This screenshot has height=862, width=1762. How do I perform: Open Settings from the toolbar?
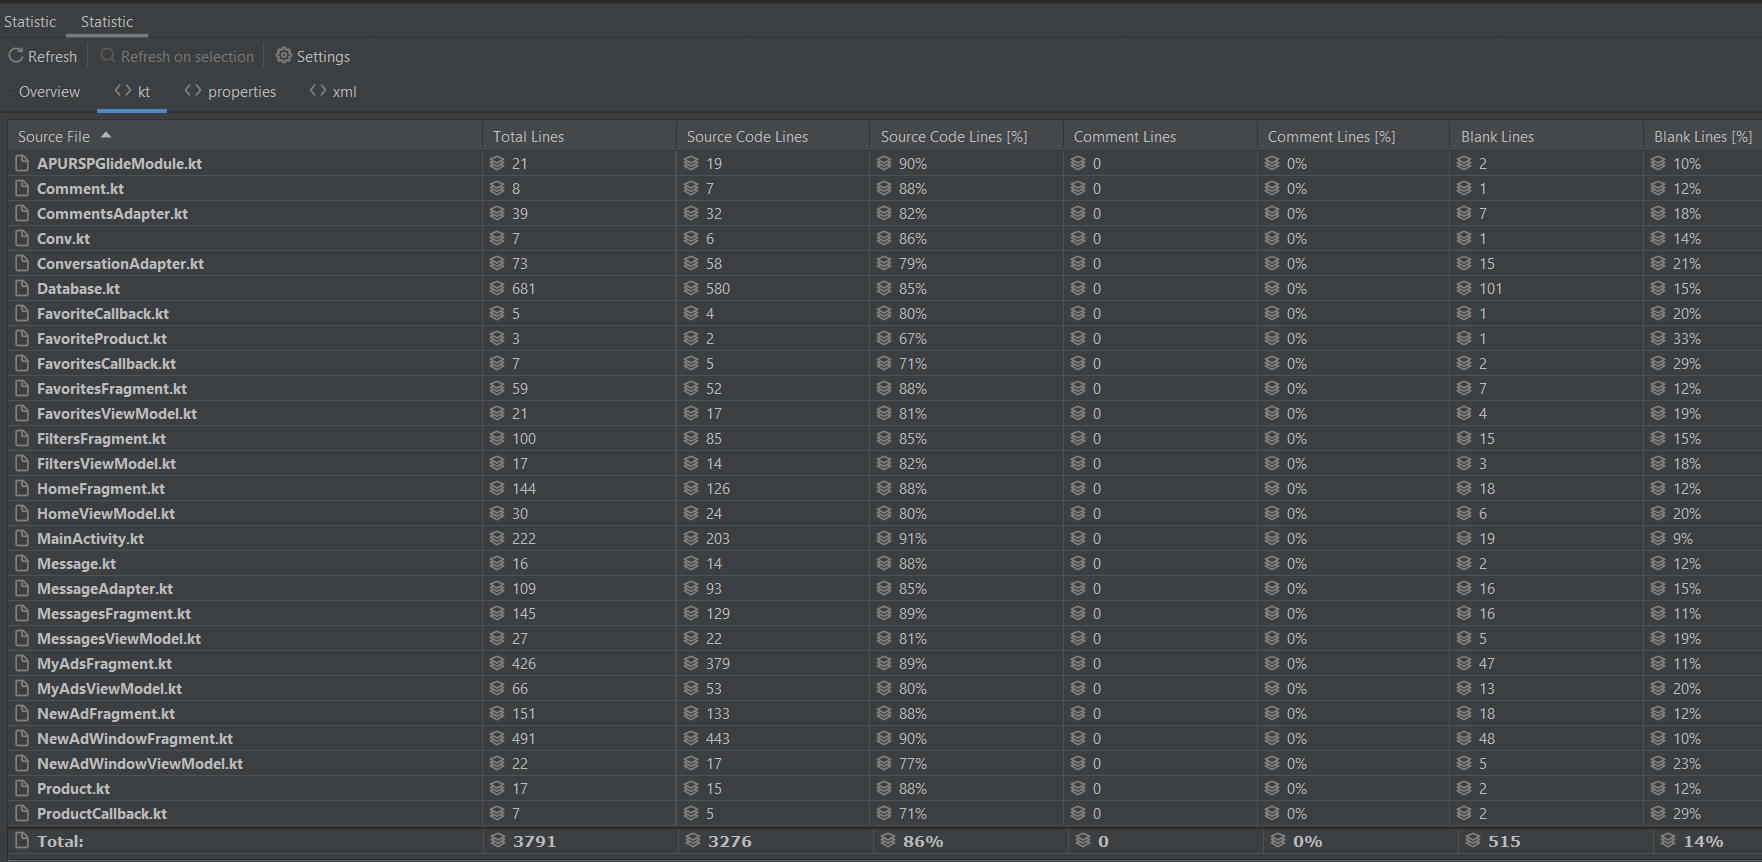click(x=313, y=57)
